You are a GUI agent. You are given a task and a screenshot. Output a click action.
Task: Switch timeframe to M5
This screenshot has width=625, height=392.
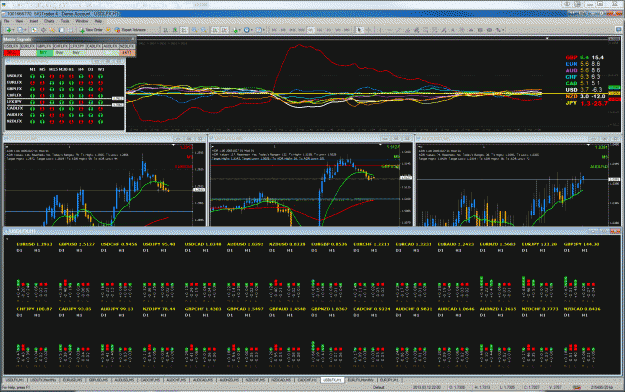point(283,30)
